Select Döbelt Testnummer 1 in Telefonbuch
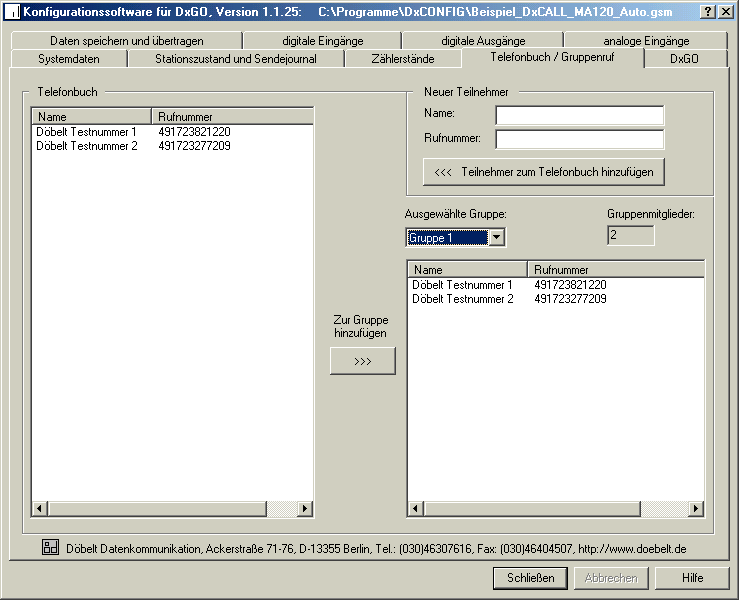Viewport: 739px width, 600px height. coord(86,132)
